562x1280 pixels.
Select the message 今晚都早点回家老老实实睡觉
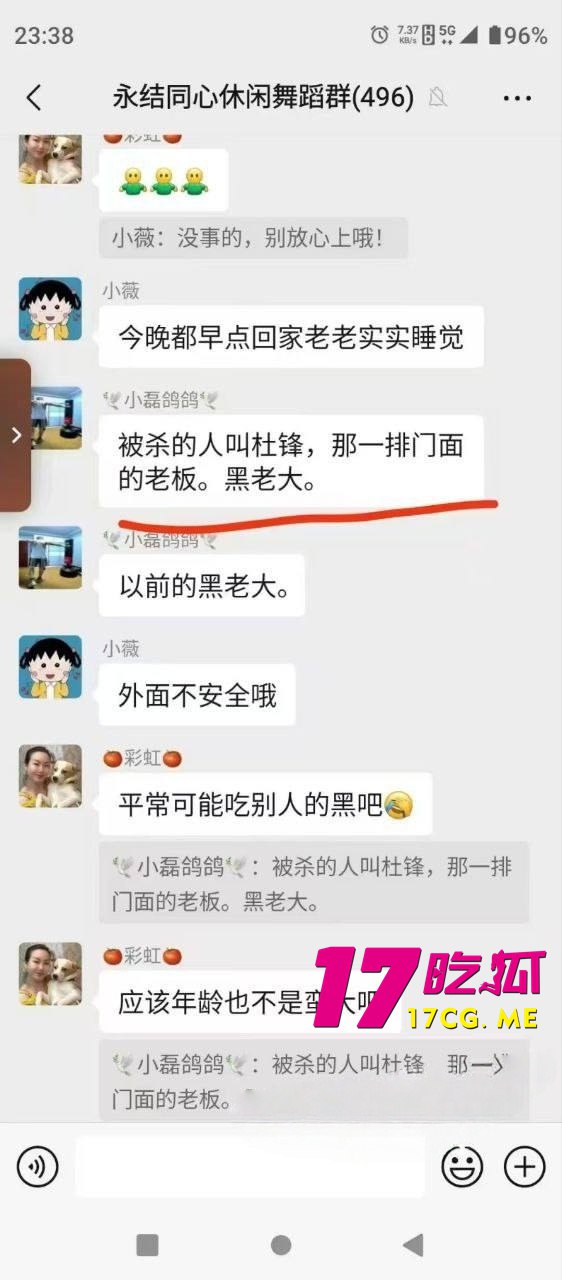[x=291, y=337]
